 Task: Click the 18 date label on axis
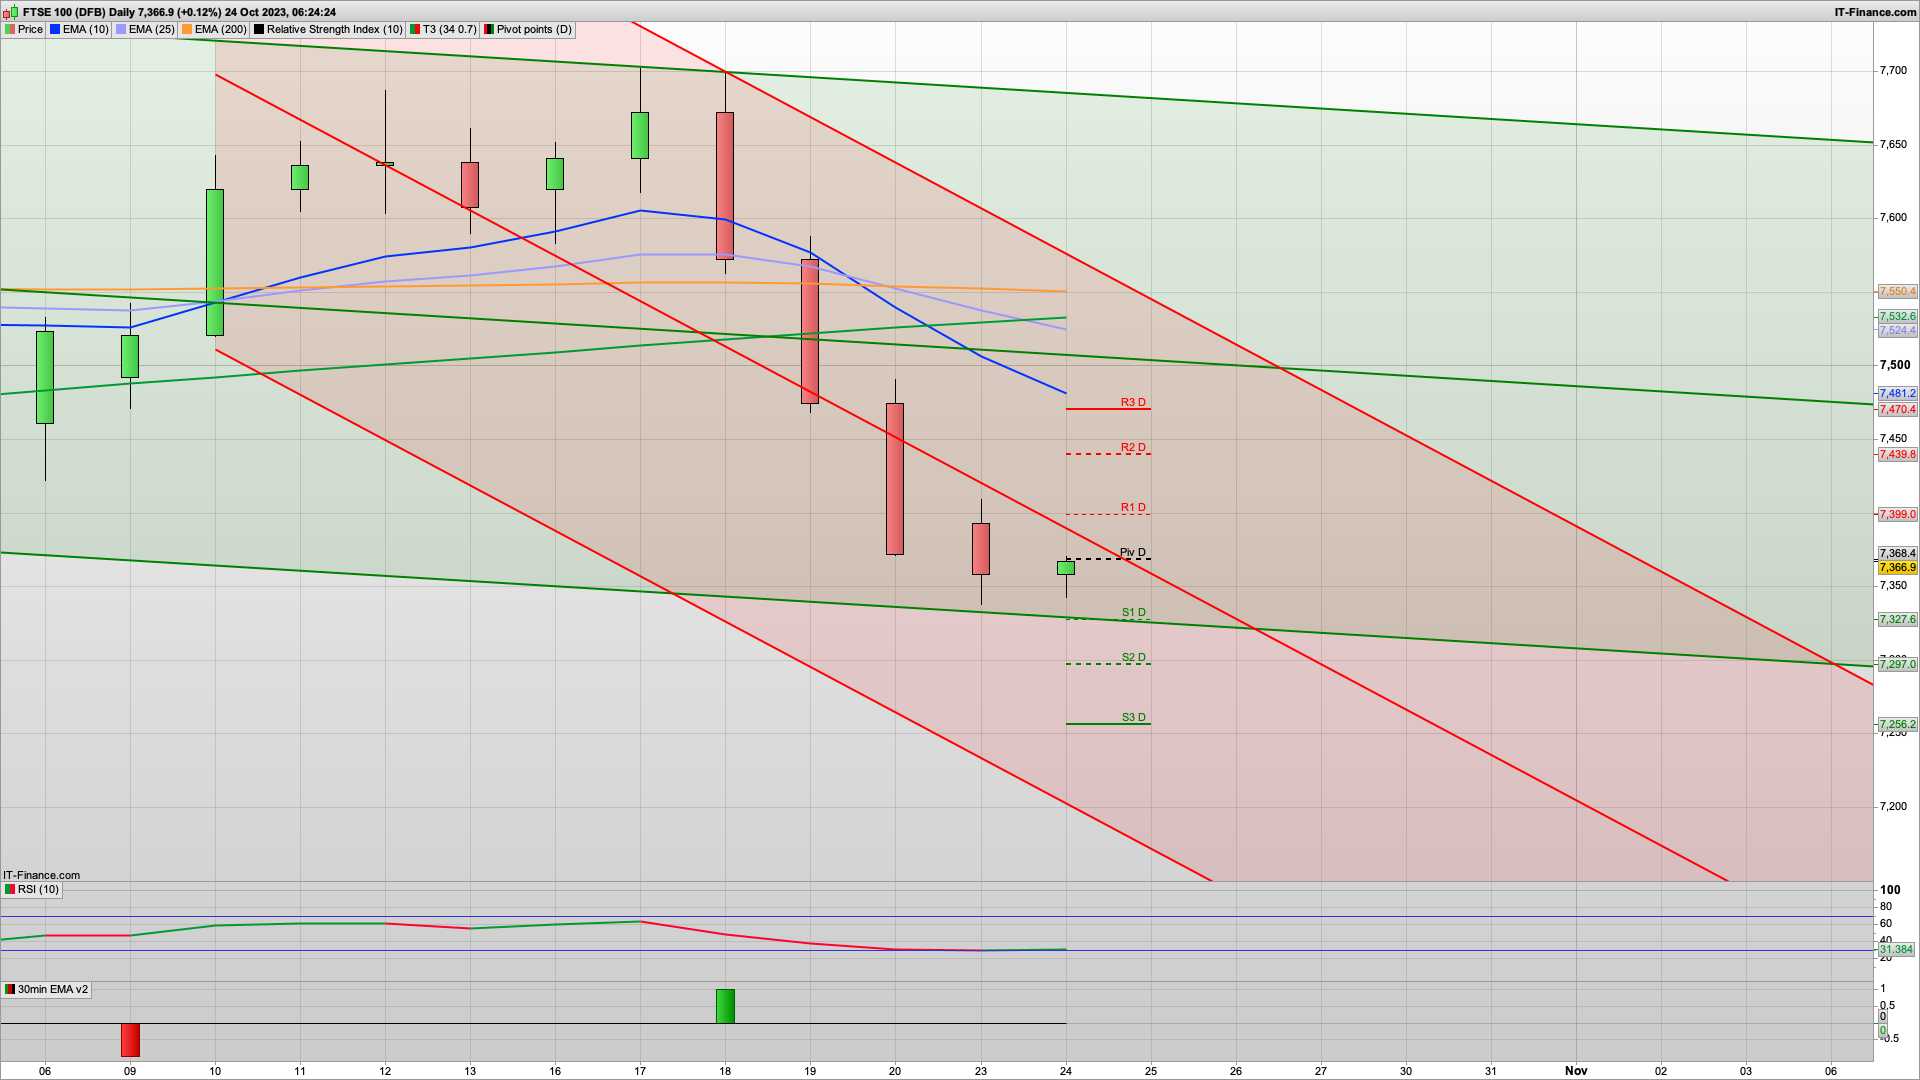[x=725, y=1070]
